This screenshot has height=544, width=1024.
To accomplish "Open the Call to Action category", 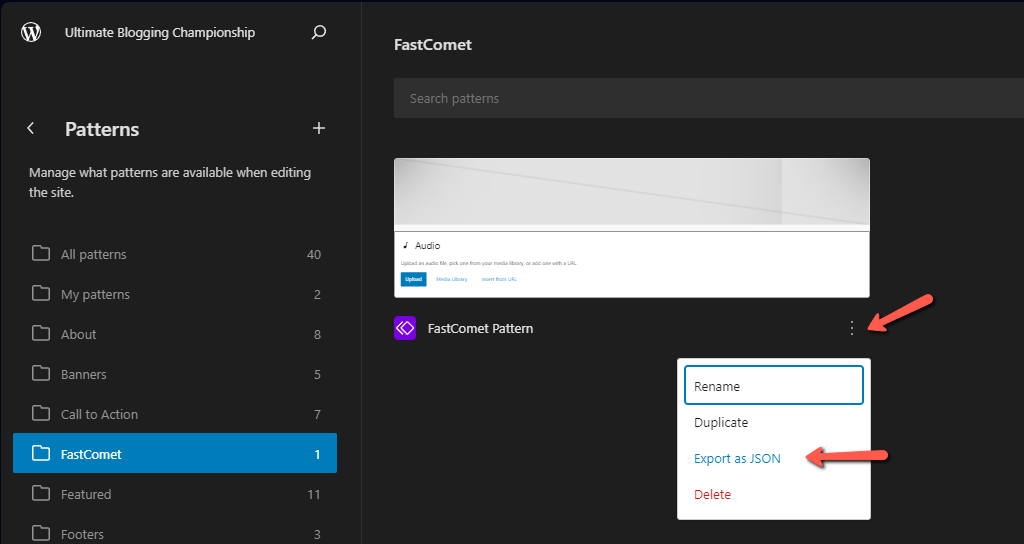I will pos(99,414).
